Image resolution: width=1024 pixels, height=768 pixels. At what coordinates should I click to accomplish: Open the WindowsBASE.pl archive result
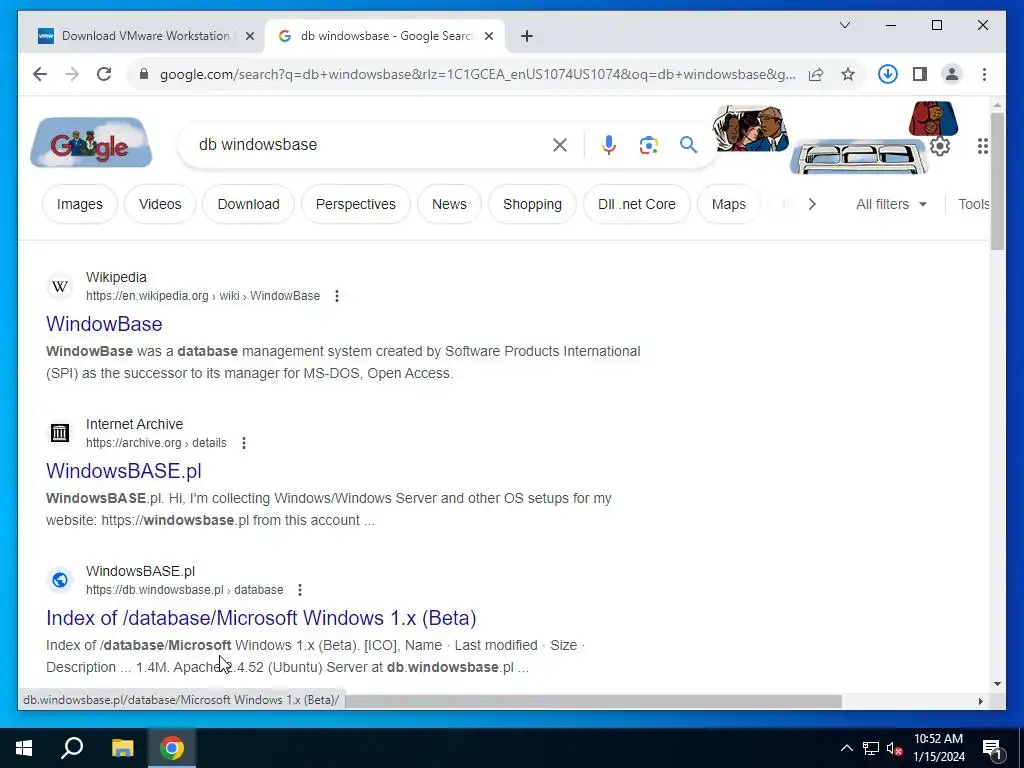[124, 471]
